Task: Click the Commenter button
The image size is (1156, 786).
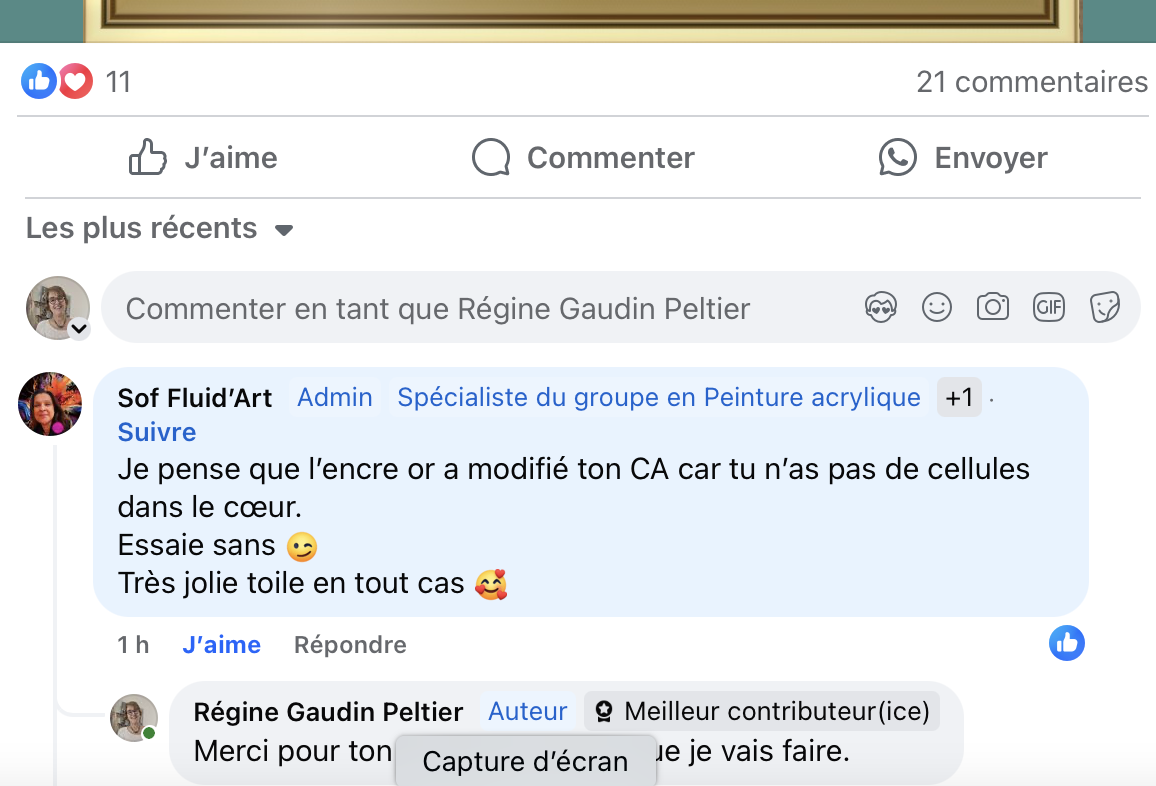Action: pos(583,158)
